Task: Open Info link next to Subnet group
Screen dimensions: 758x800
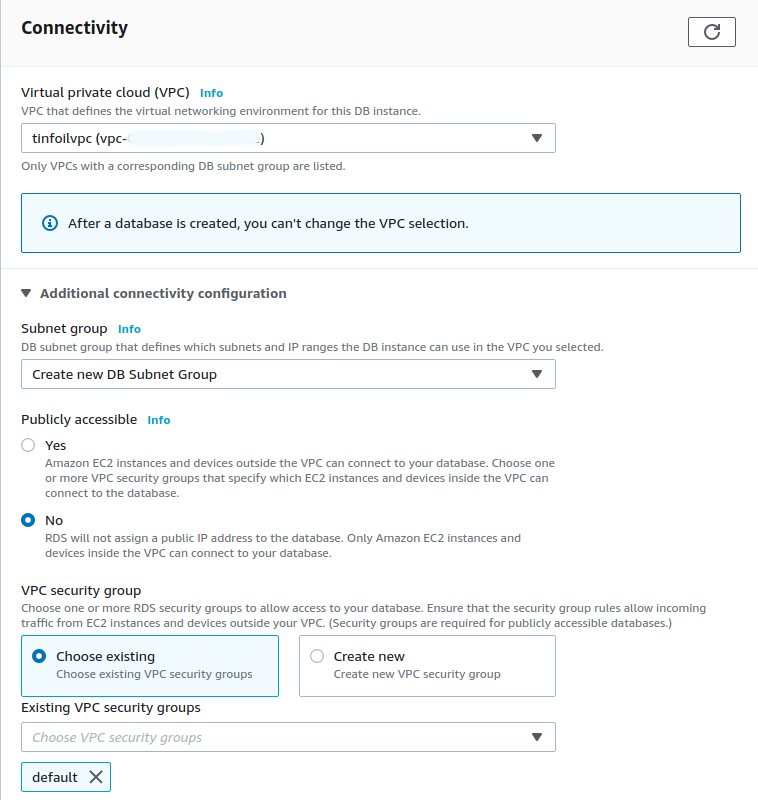Action: [x=129, y=328]
